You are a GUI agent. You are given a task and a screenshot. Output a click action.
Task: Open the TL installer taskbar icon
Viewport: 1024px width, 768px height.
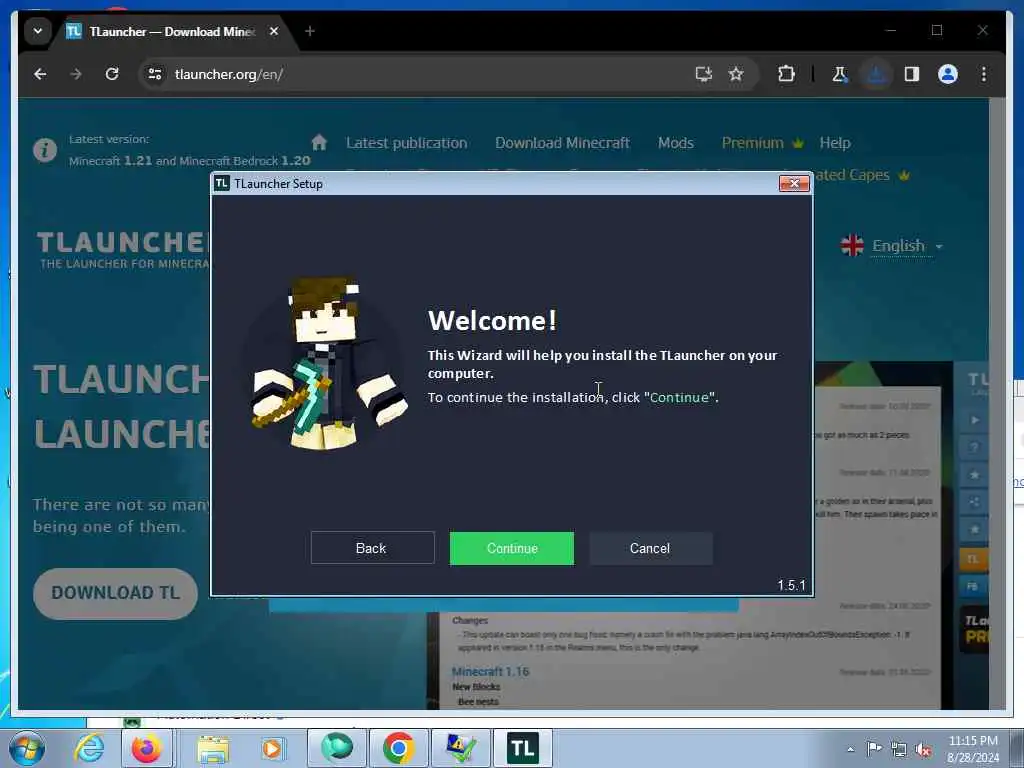[x=522, y=748]
